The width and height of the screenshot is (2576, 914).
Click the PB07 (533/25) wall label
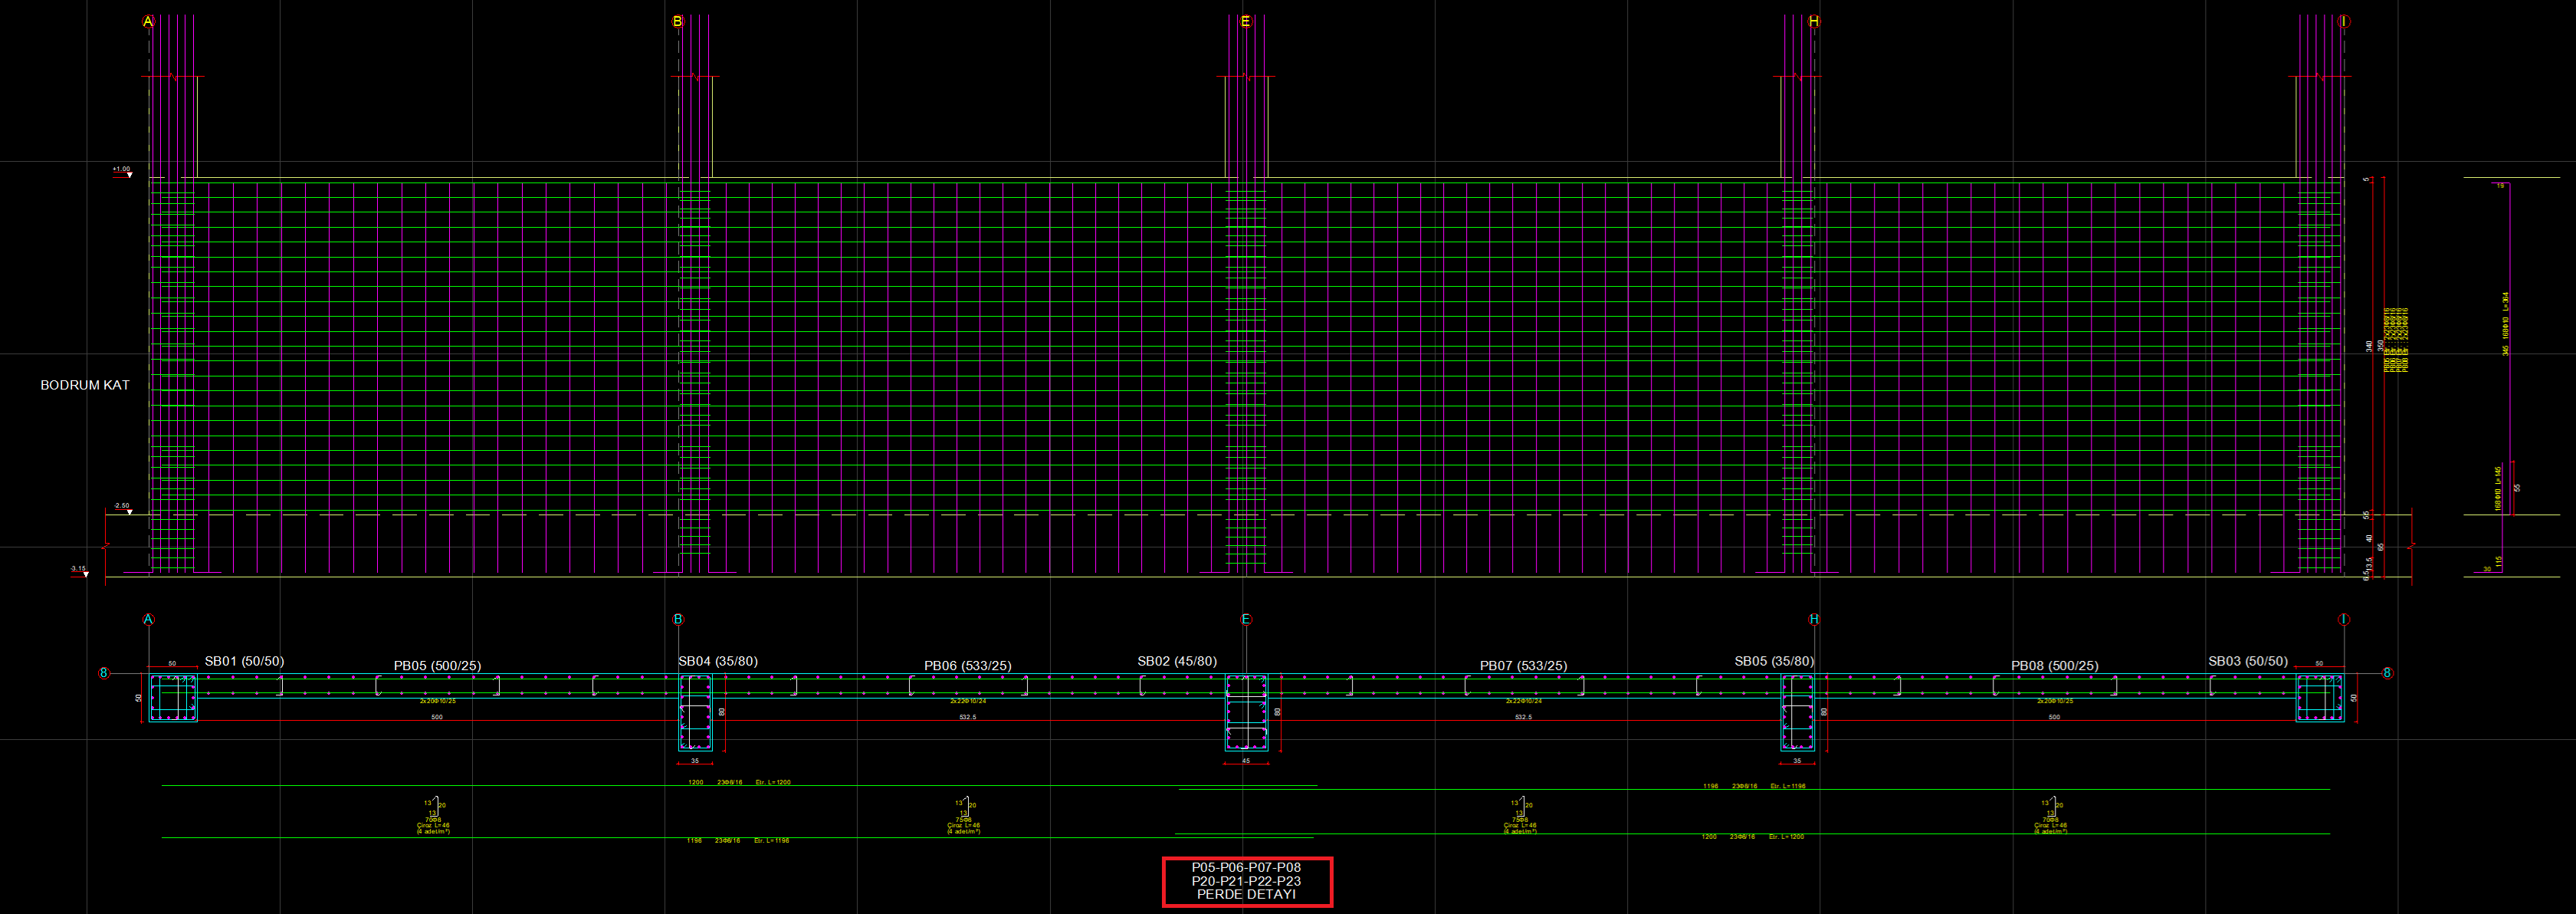pos(1523,665)
